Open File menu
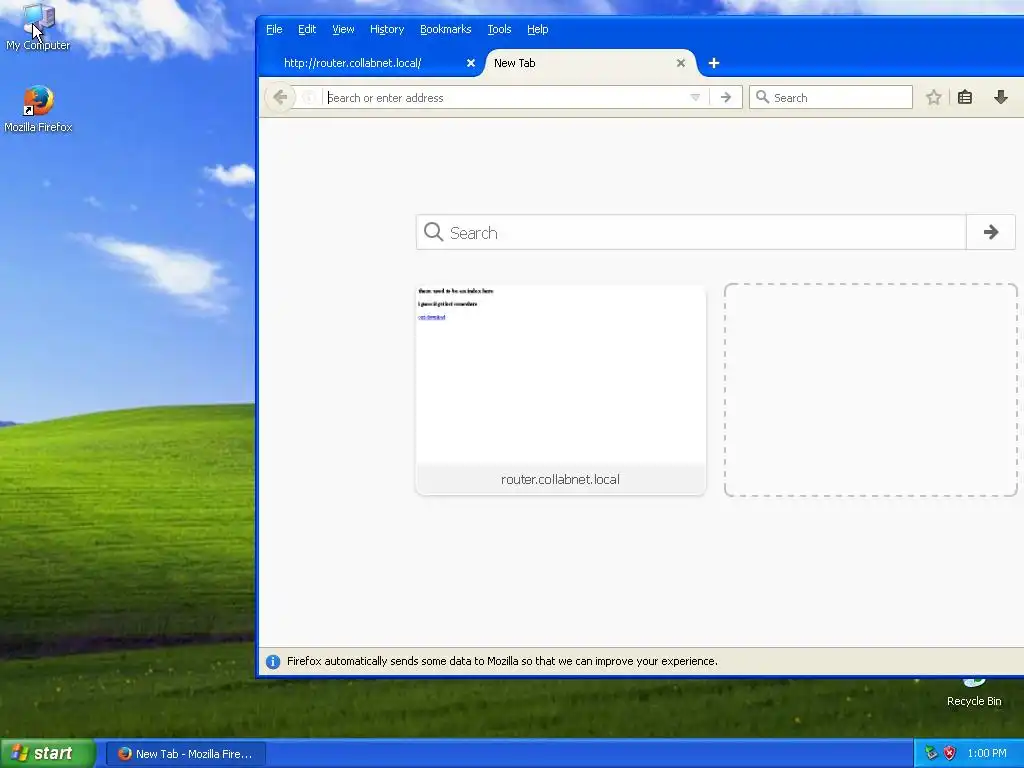 click(274, 29)
